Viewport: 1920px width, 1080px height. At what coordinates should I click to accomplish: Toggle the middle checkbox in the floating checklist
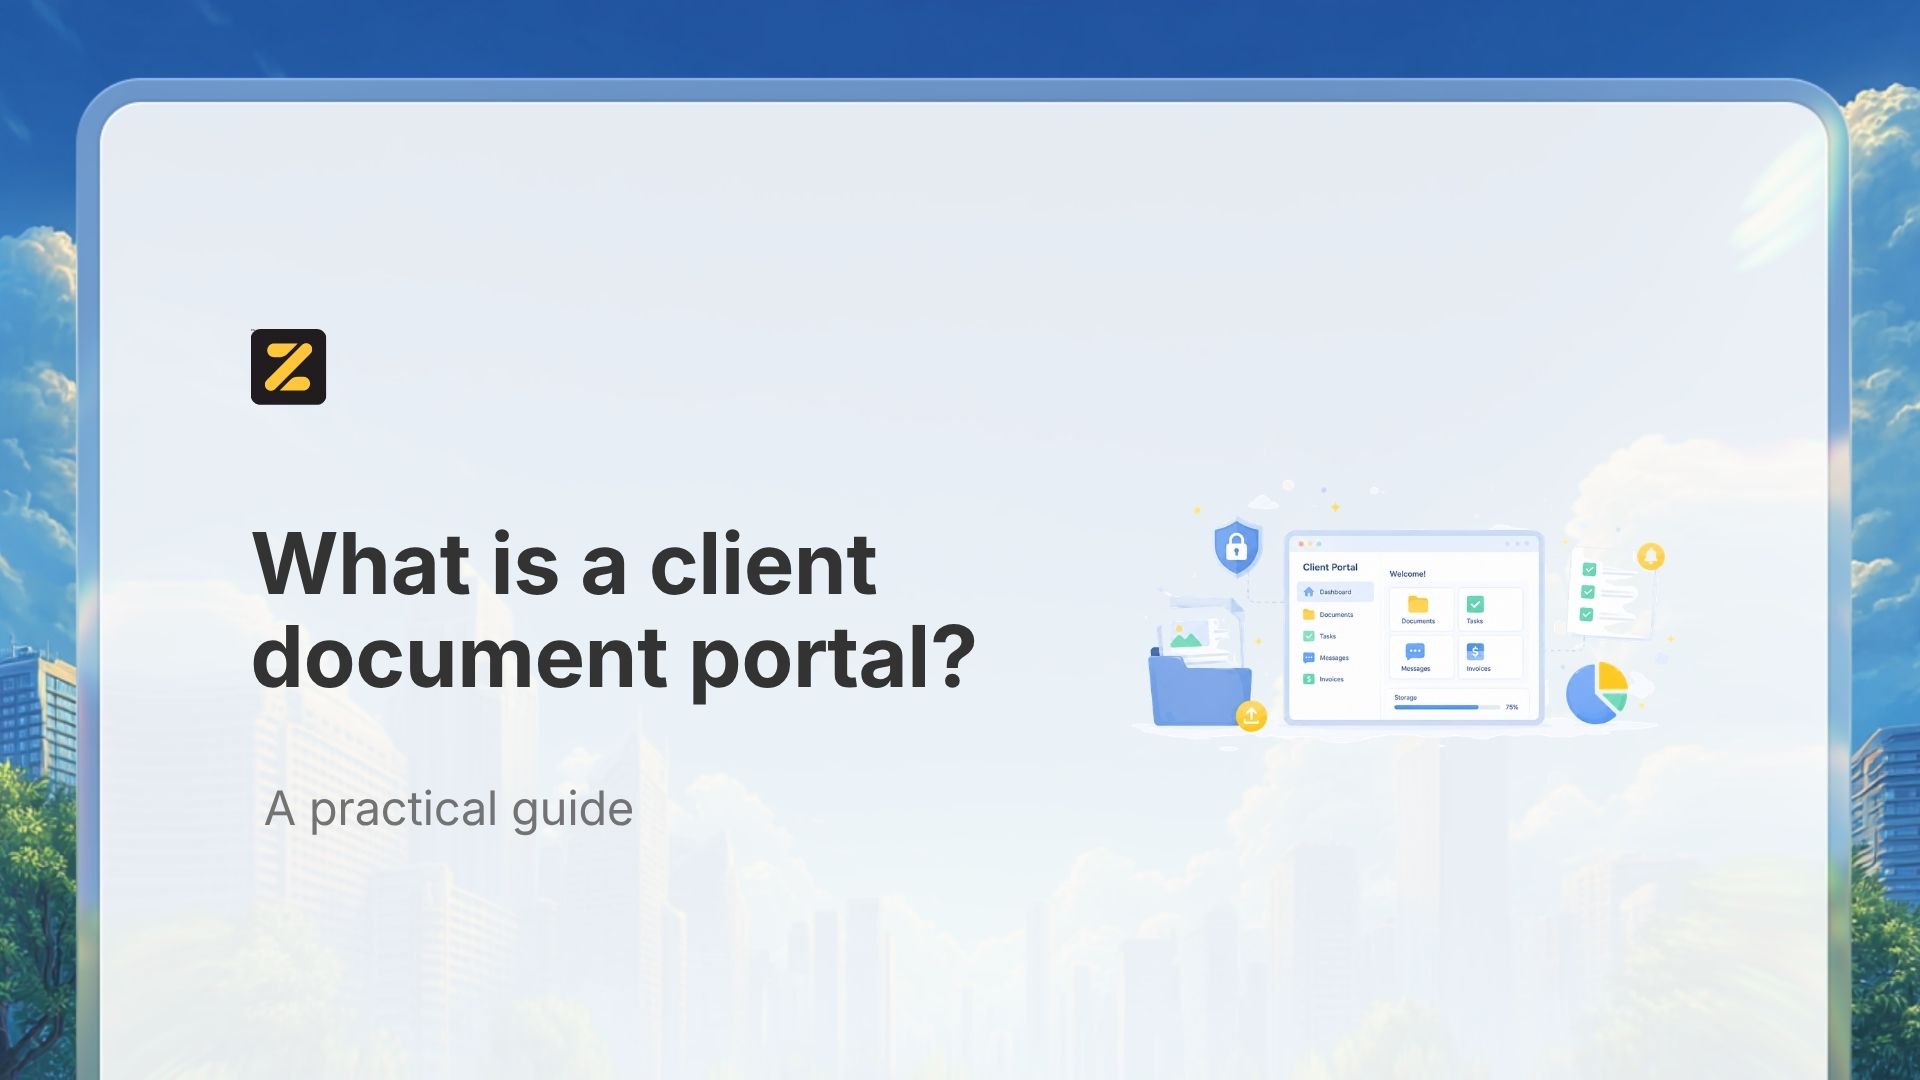1587,592
